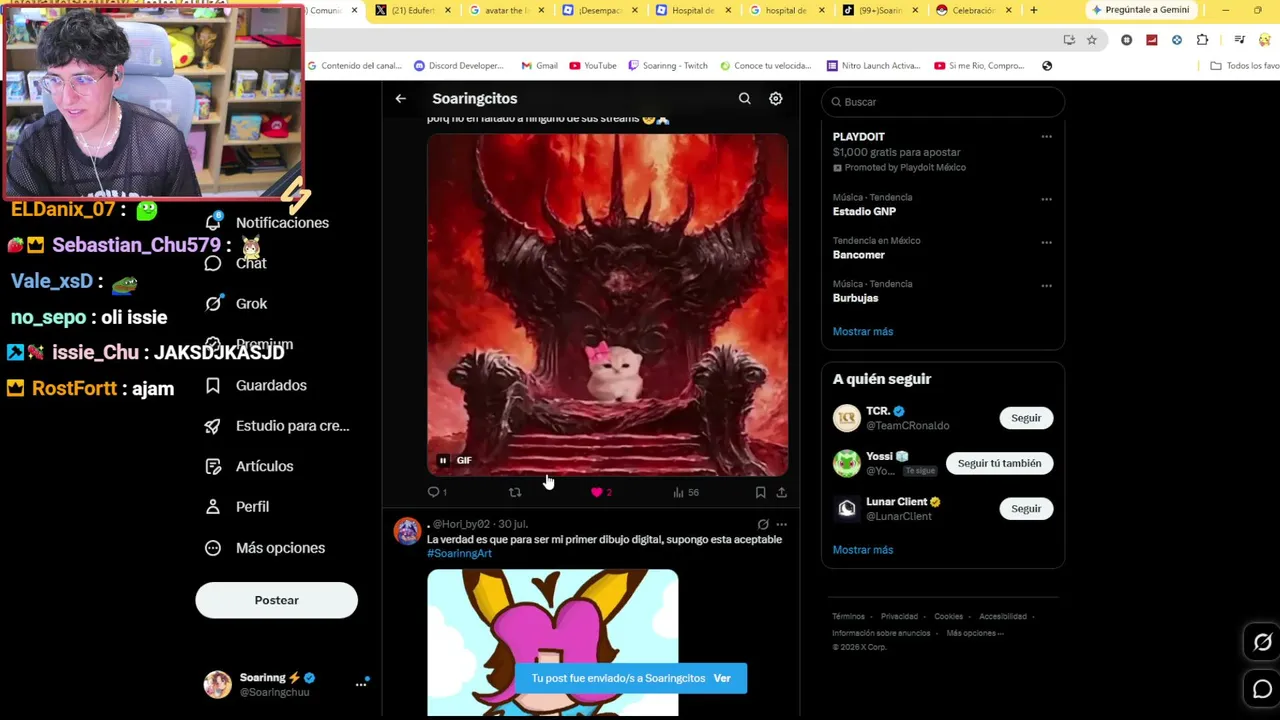
Task: Open Perfil in the sidebar
Action: click(237, 507)
